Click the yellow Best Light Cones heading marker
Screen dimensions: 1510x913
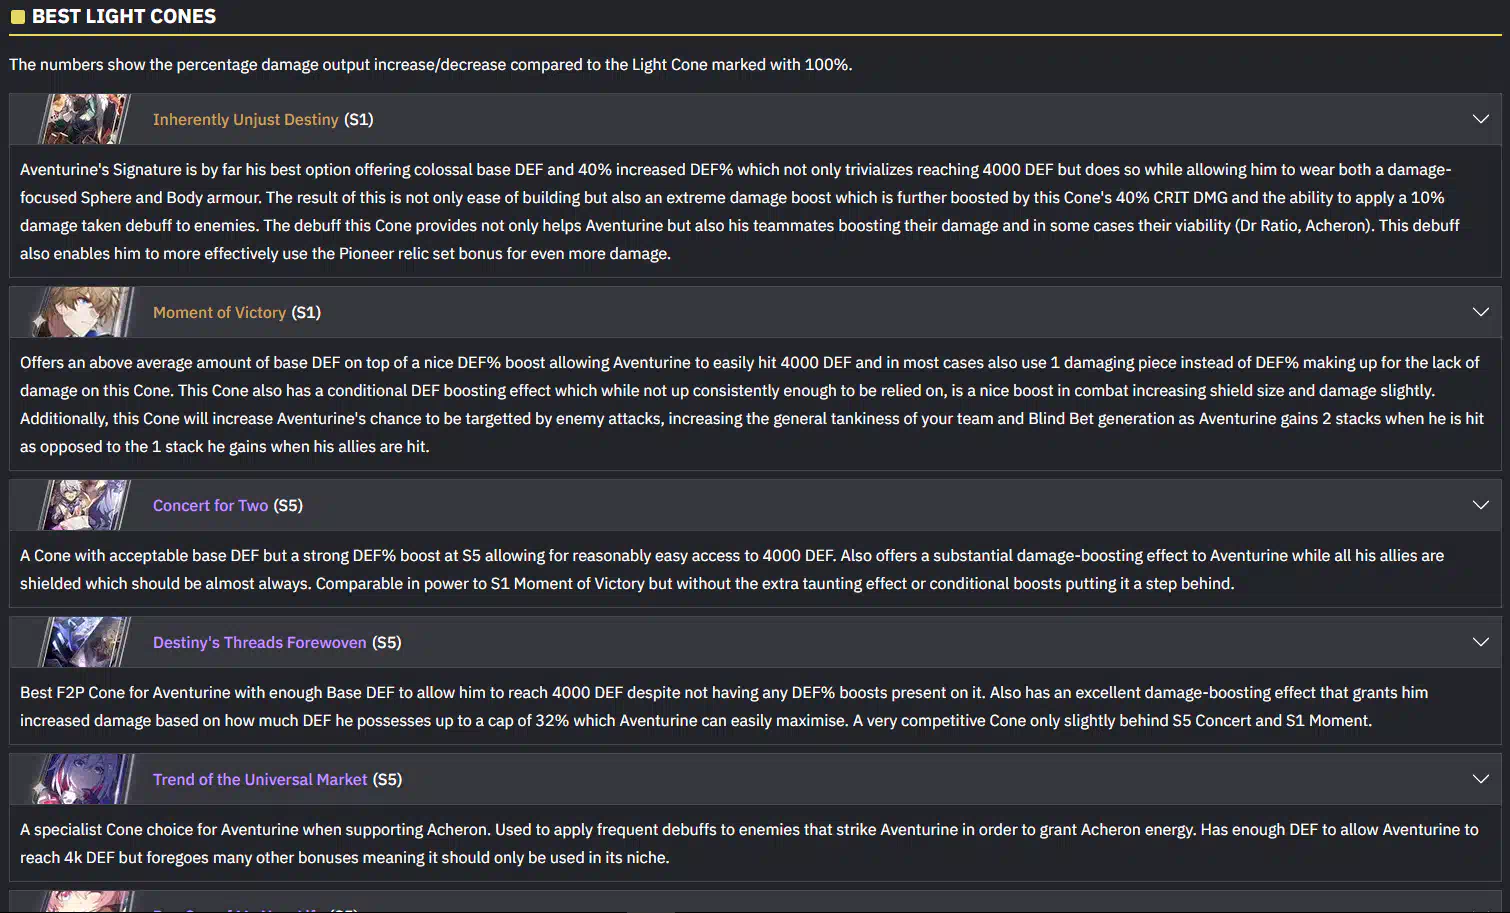point(17,17)
